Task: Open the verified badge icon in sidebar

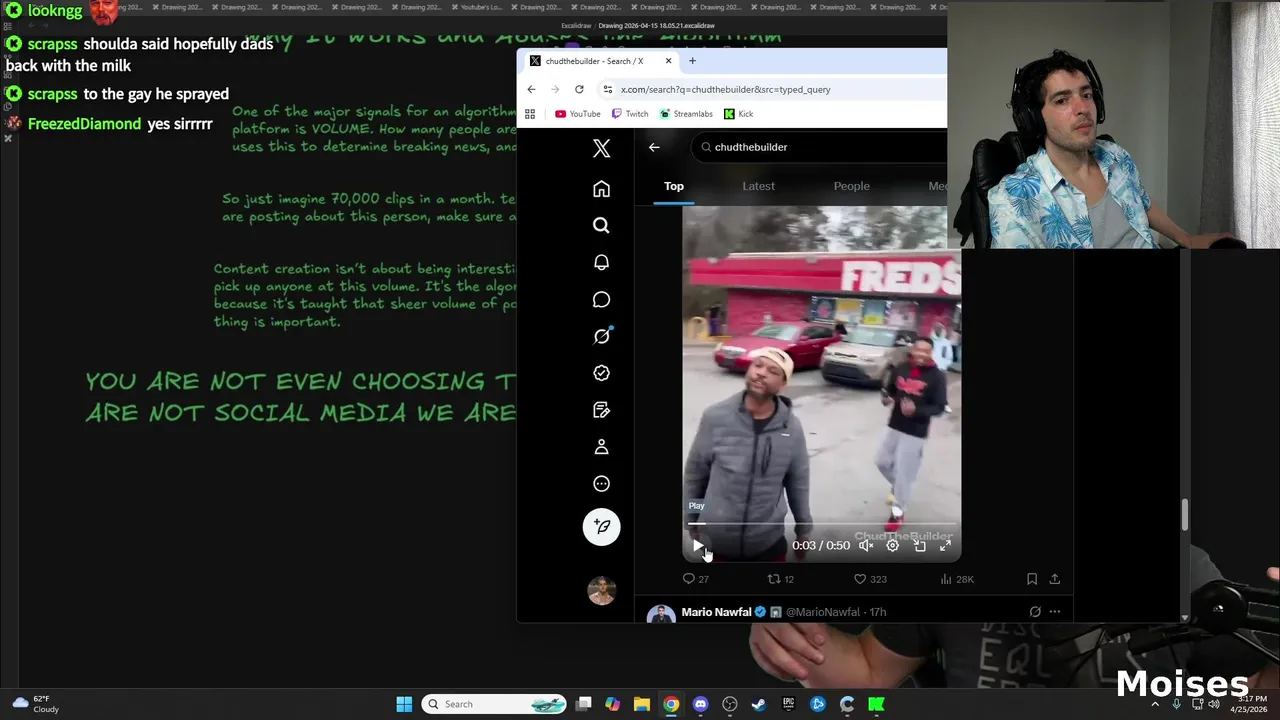Action: tap(601, 373)
